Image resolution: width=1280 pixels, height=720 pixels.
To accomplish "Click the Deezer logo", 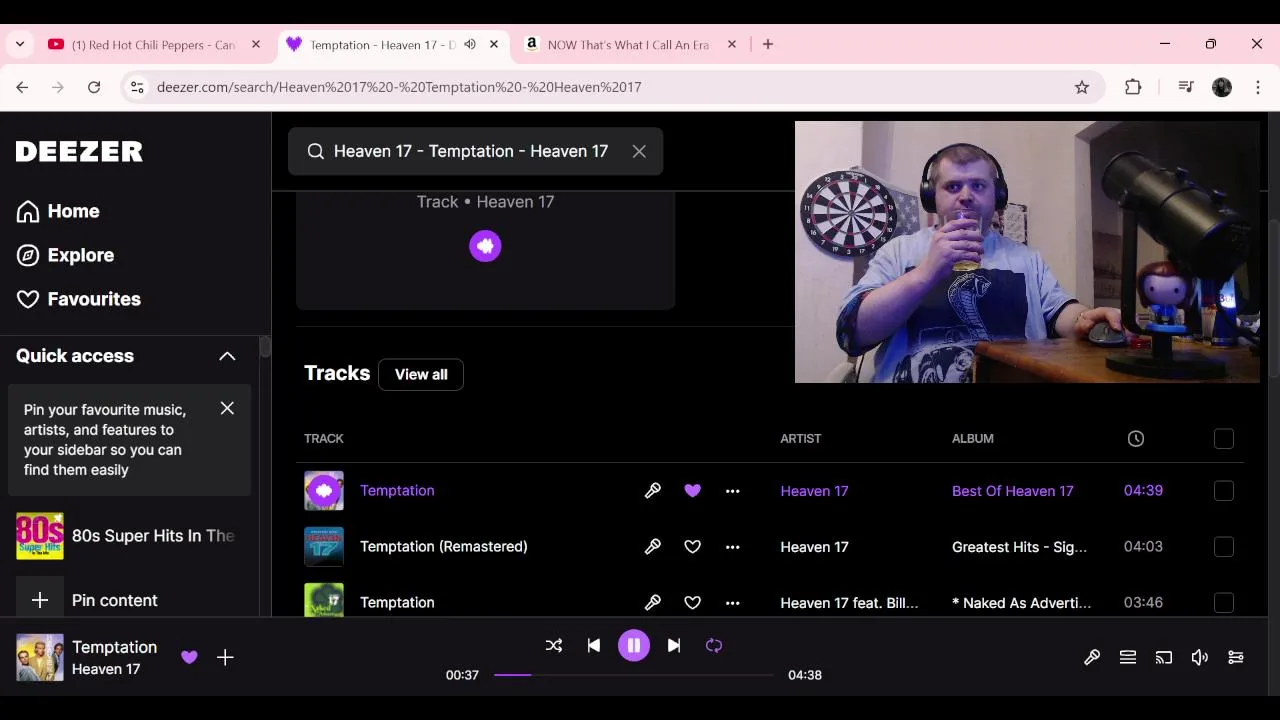I will (79, 151).
